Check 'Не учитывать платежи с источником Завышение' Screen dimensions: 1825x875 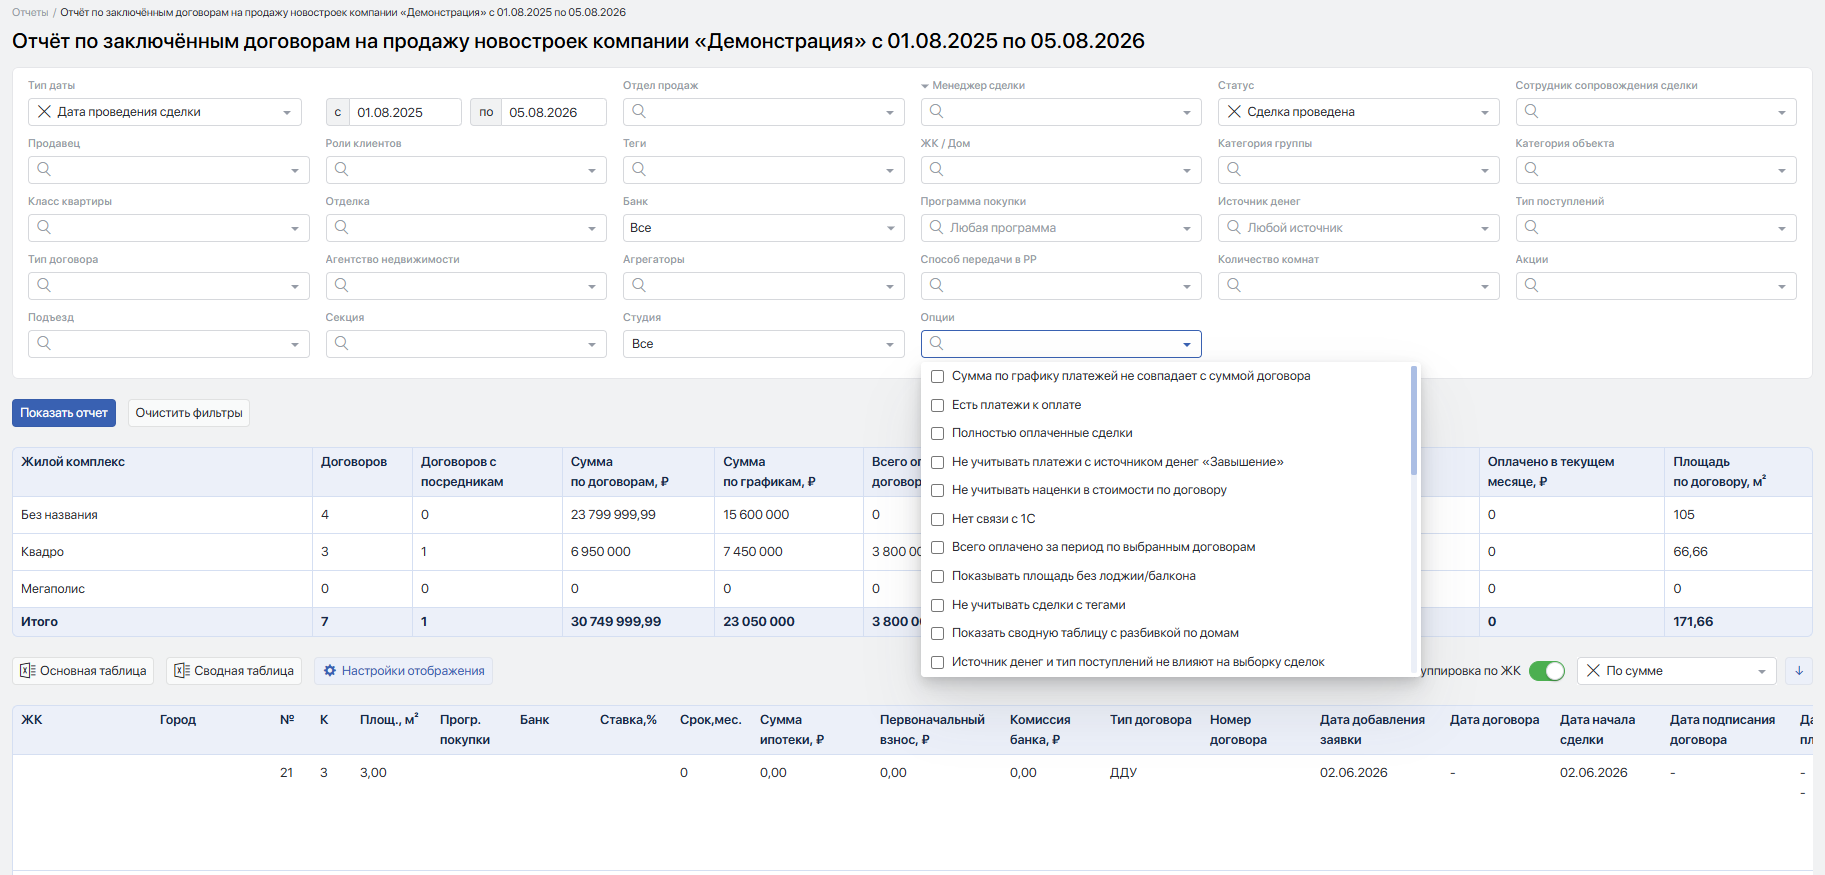(938, 462)
